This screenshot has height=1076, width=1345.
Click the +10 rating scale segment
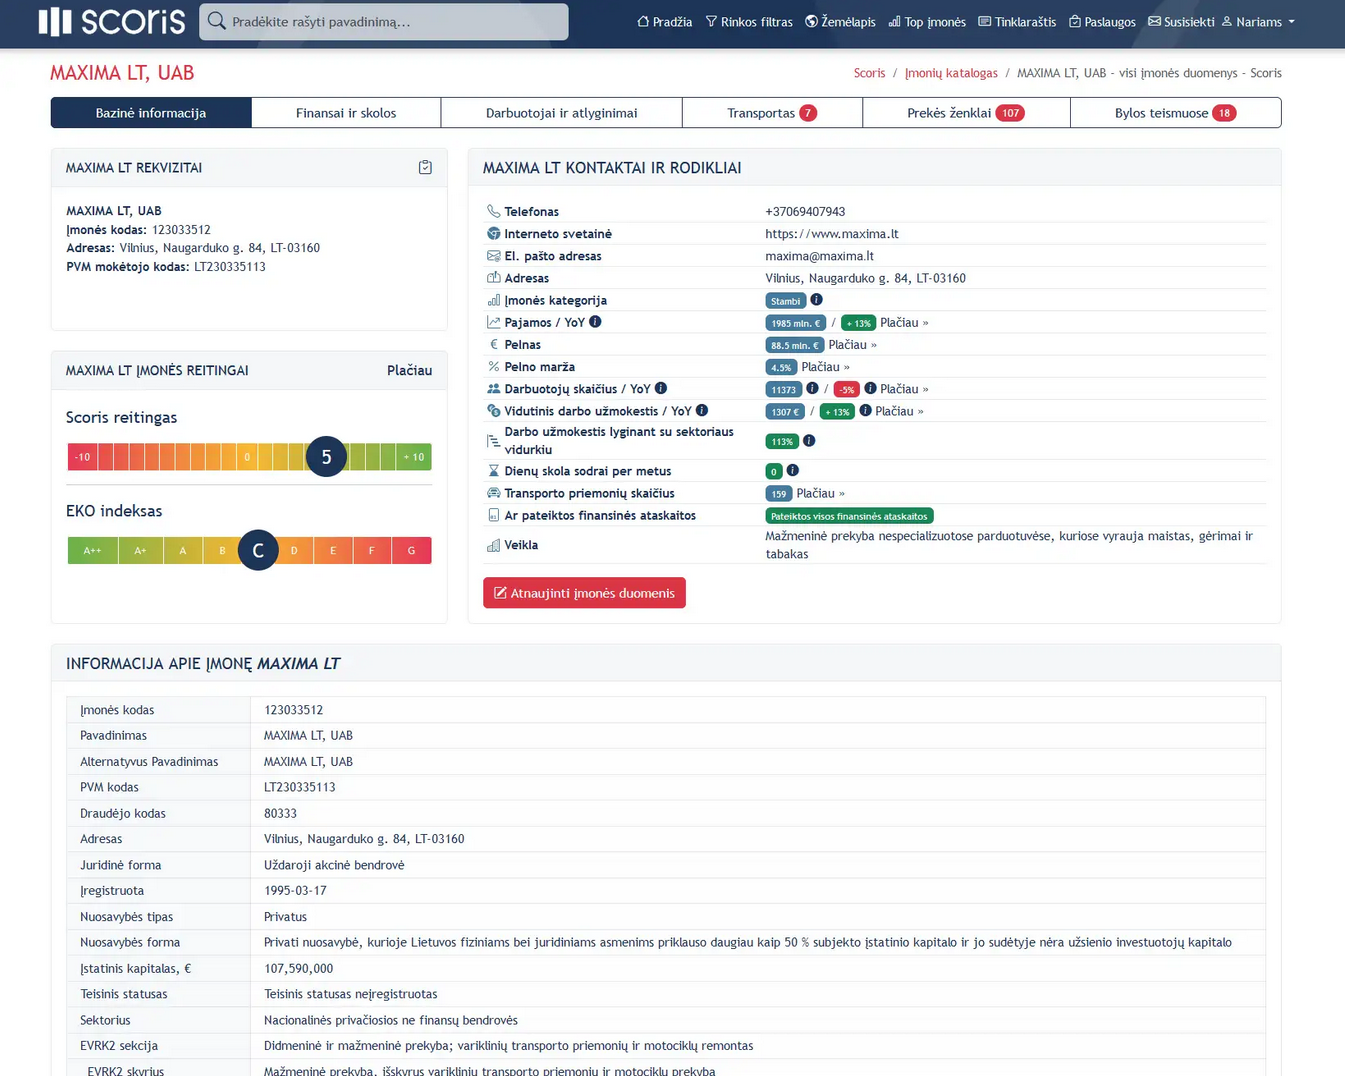(x=414, y=457)
